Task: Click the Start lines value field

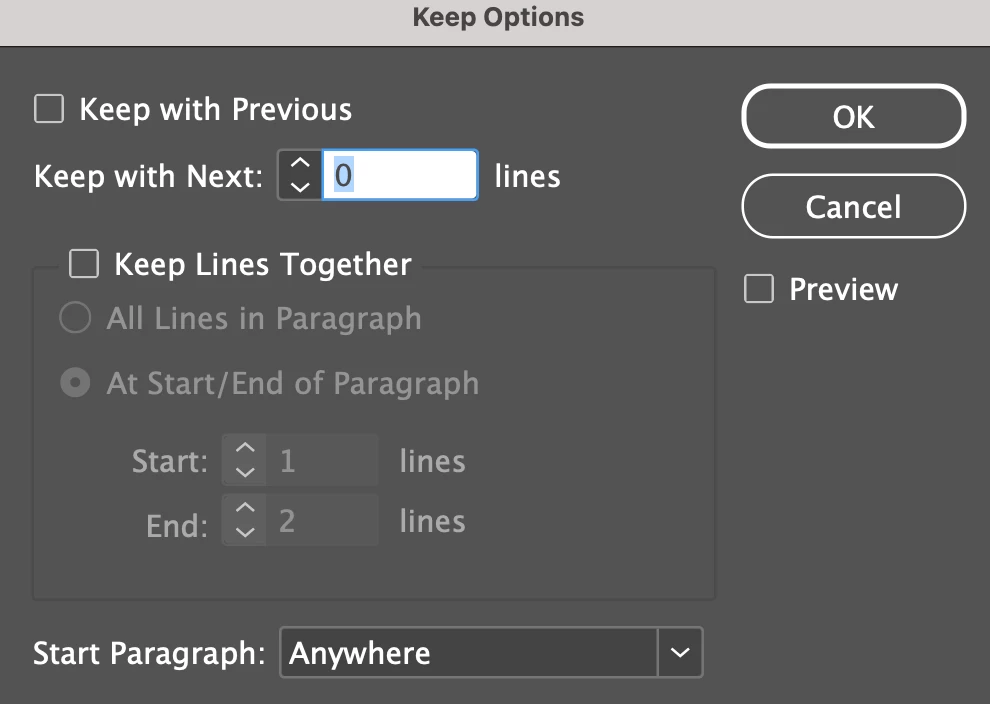Action: (322, 461)
